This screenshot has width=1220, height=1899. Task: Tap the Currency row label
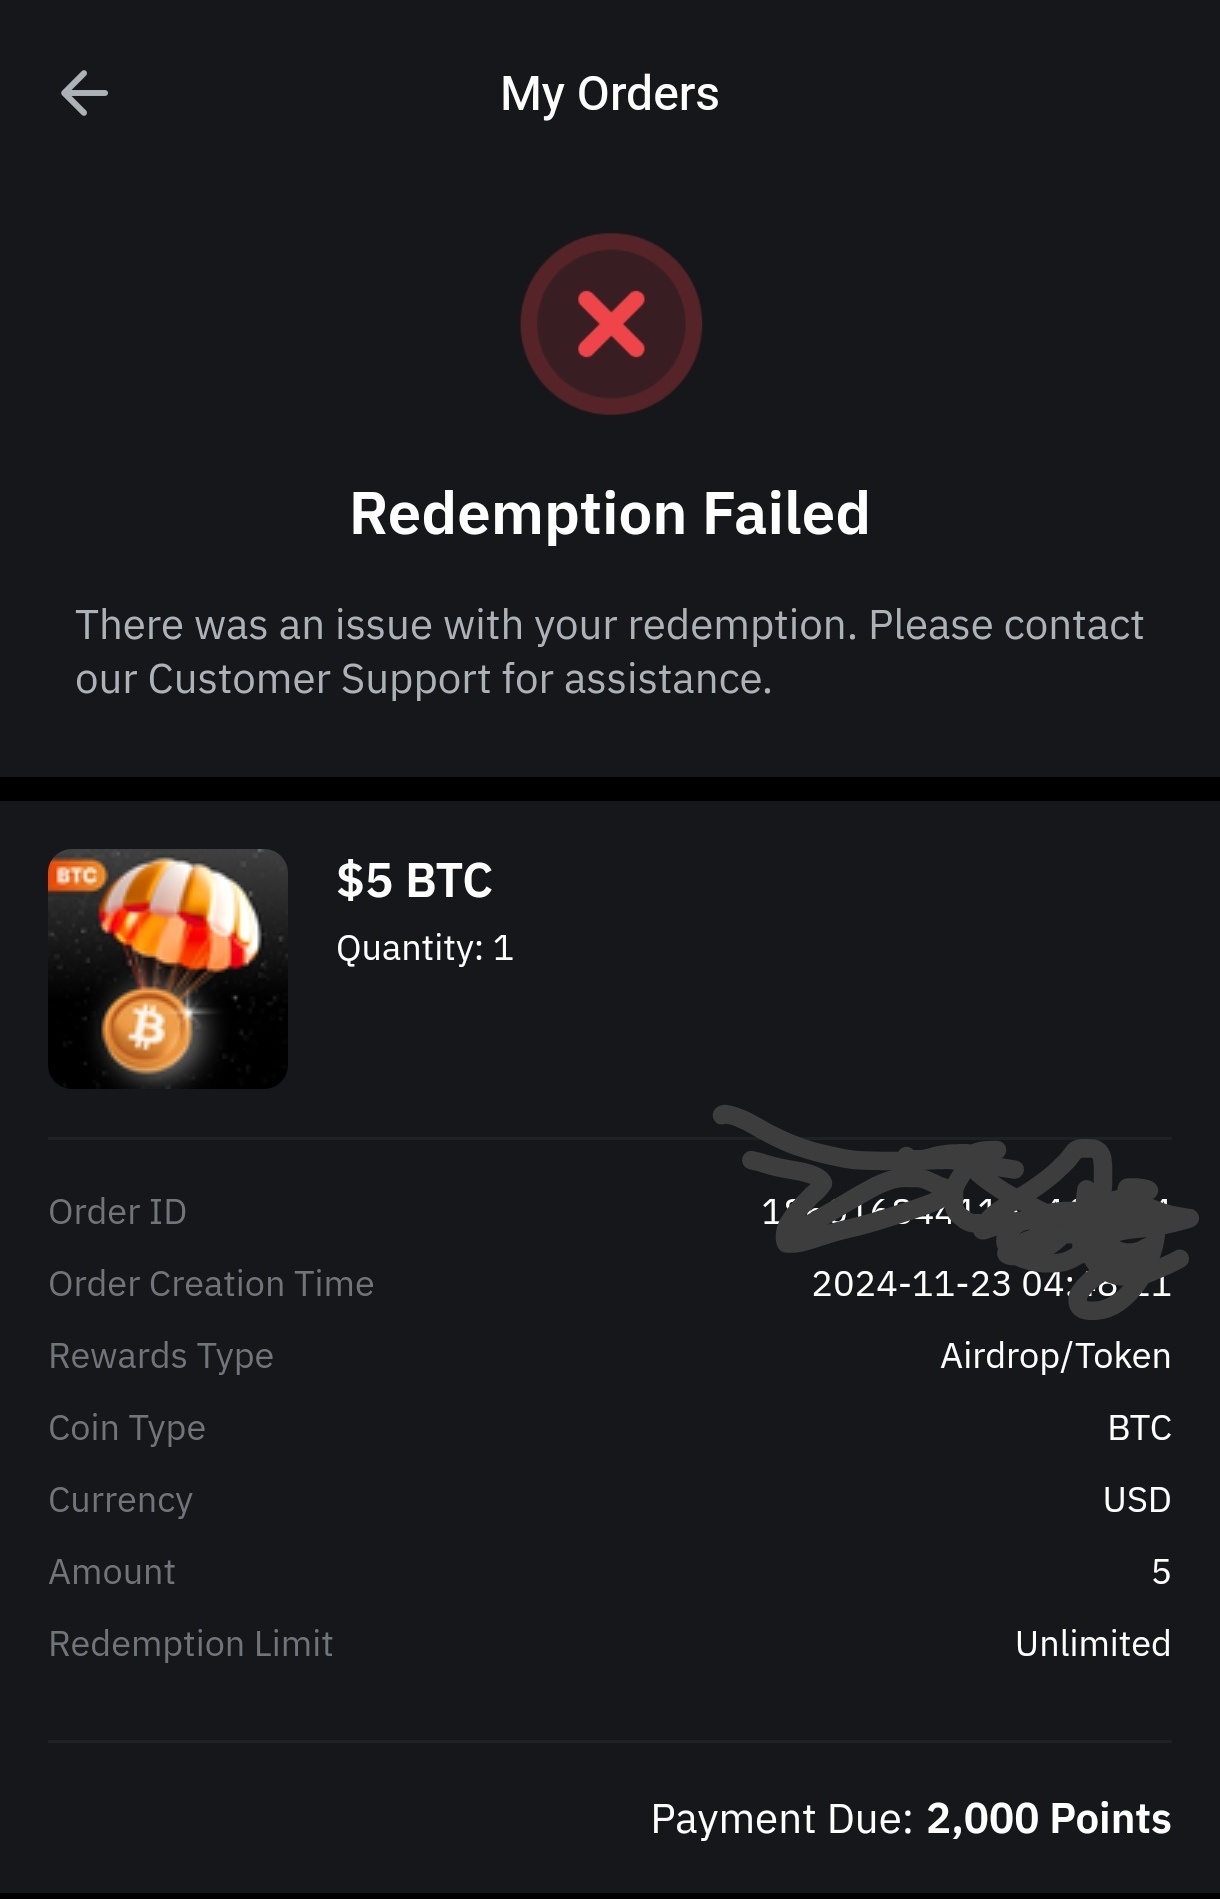121,1500
